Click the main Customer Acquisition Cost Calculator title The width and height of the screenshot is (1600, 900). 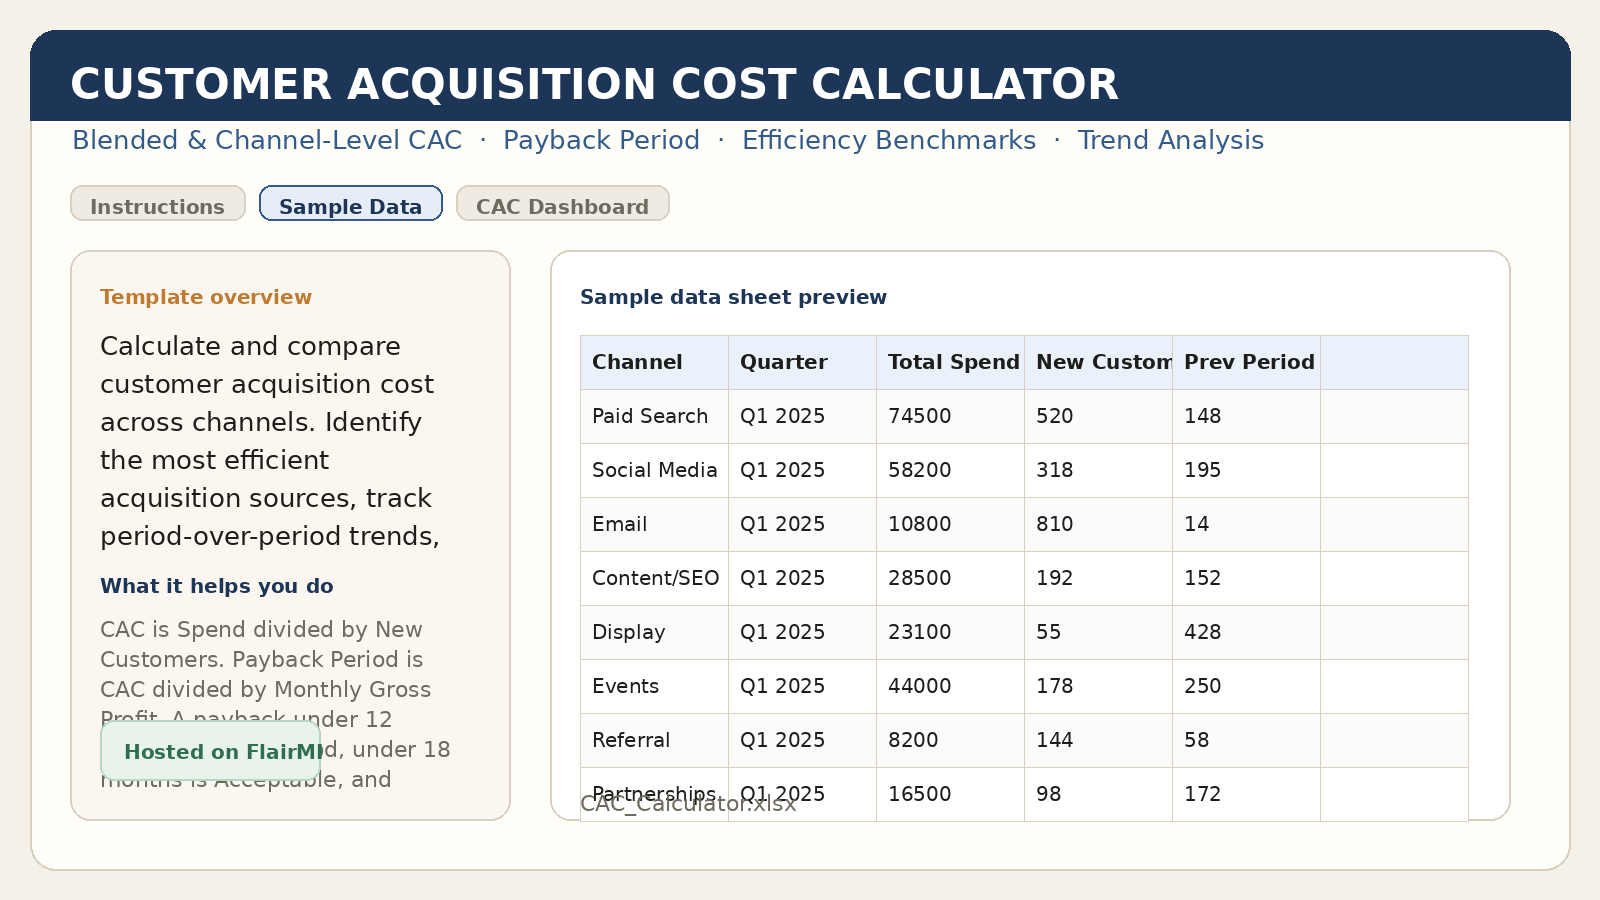[594, 84]
